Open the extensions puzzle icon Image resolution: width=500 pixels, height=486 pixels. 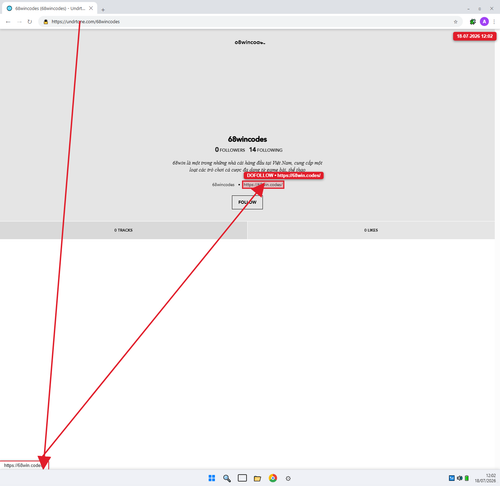click(x=472, y=22)
